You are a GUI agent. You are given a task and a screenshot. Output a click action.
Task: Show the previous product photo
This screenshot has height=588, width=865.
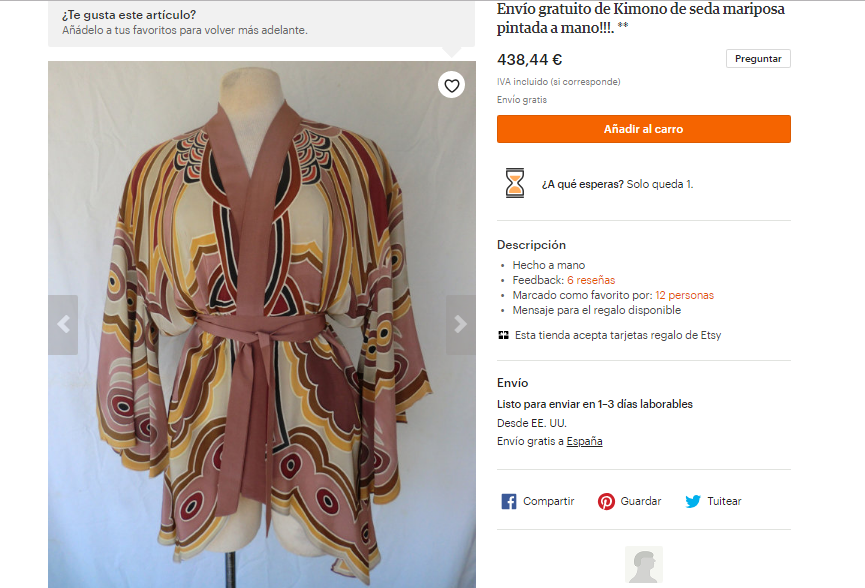(x=63, y=324)
